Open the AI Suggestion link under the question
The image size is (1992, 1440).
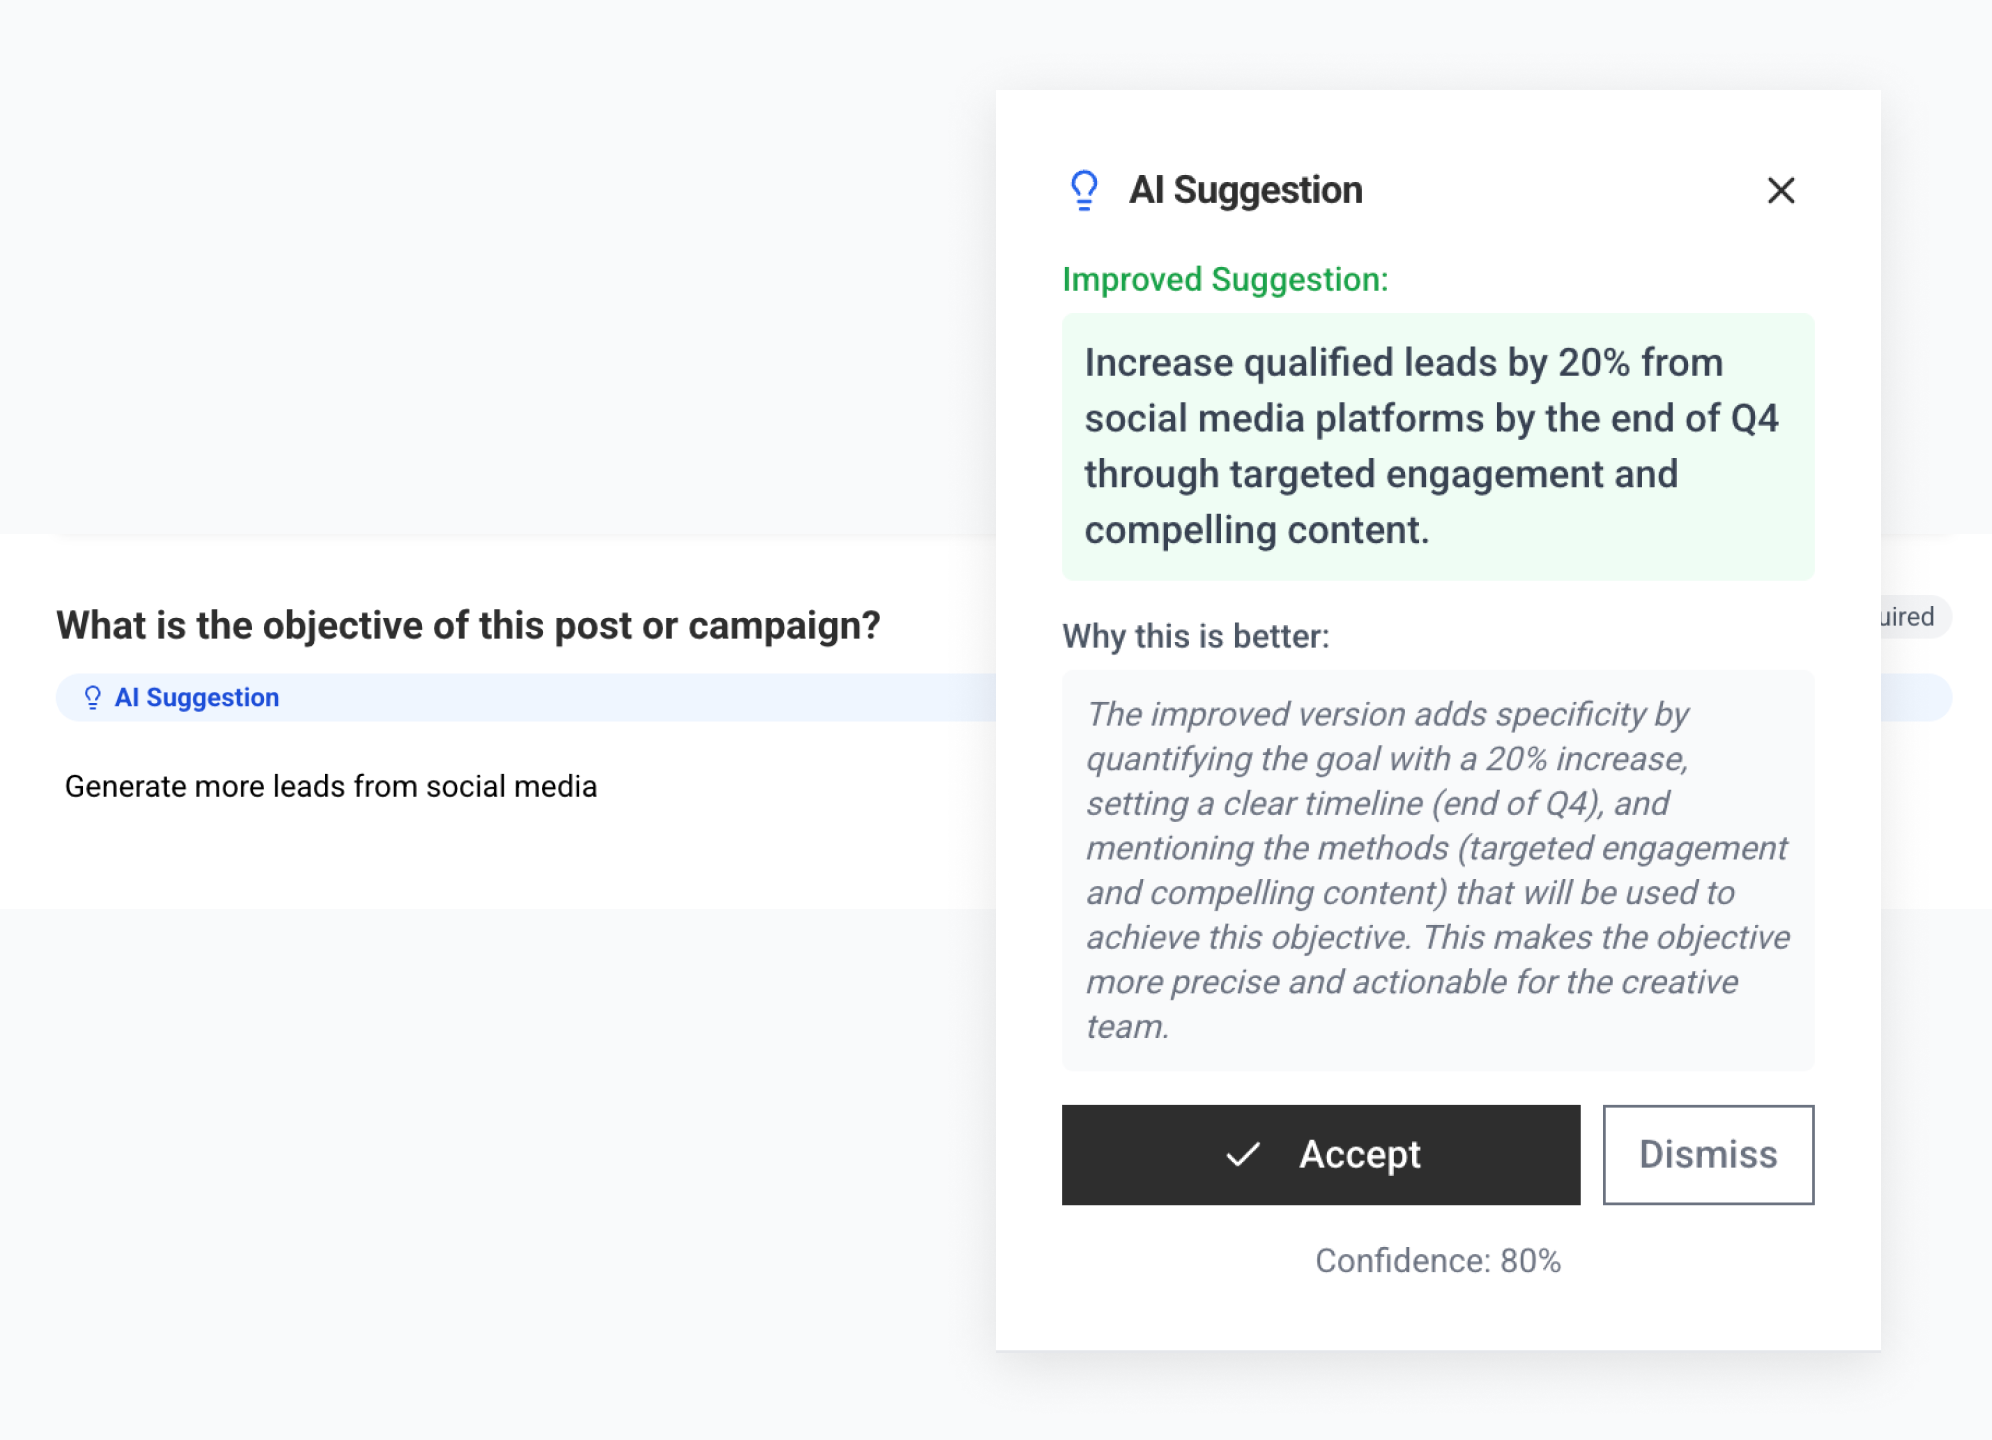[x=197, y=697]
